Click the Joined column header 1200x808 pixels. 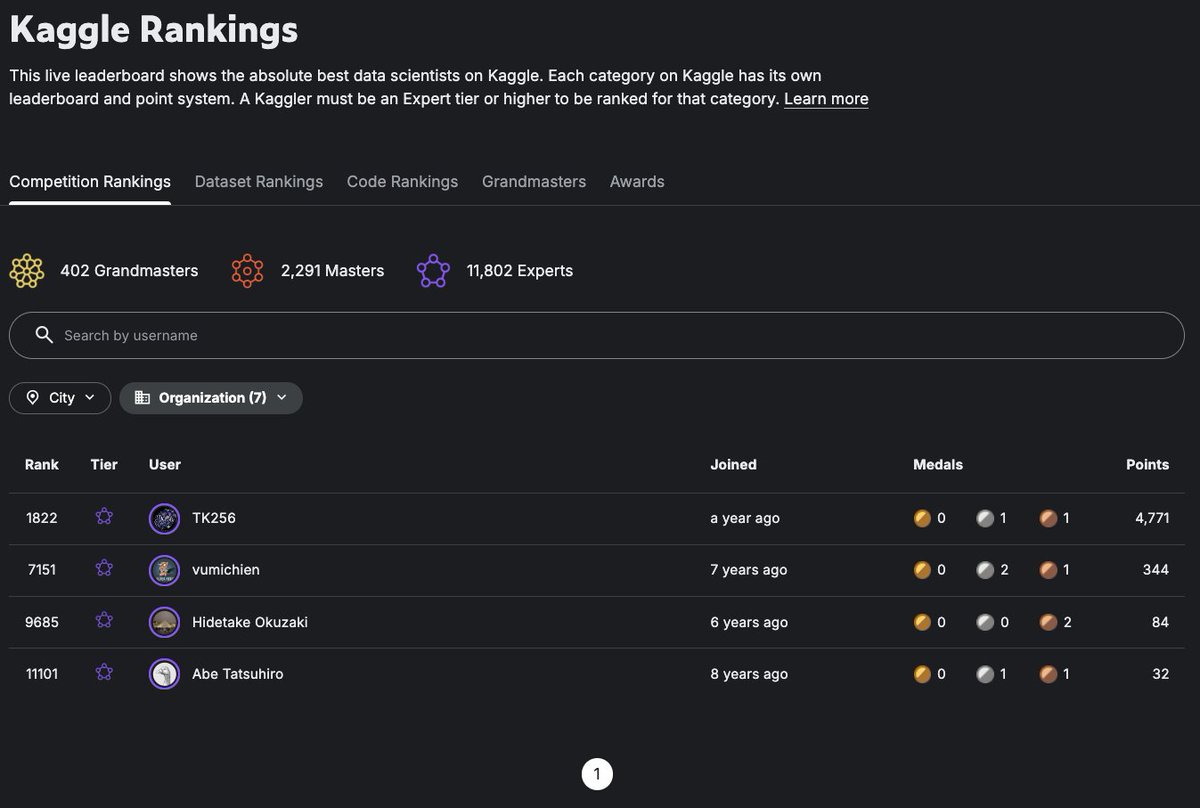733,464
